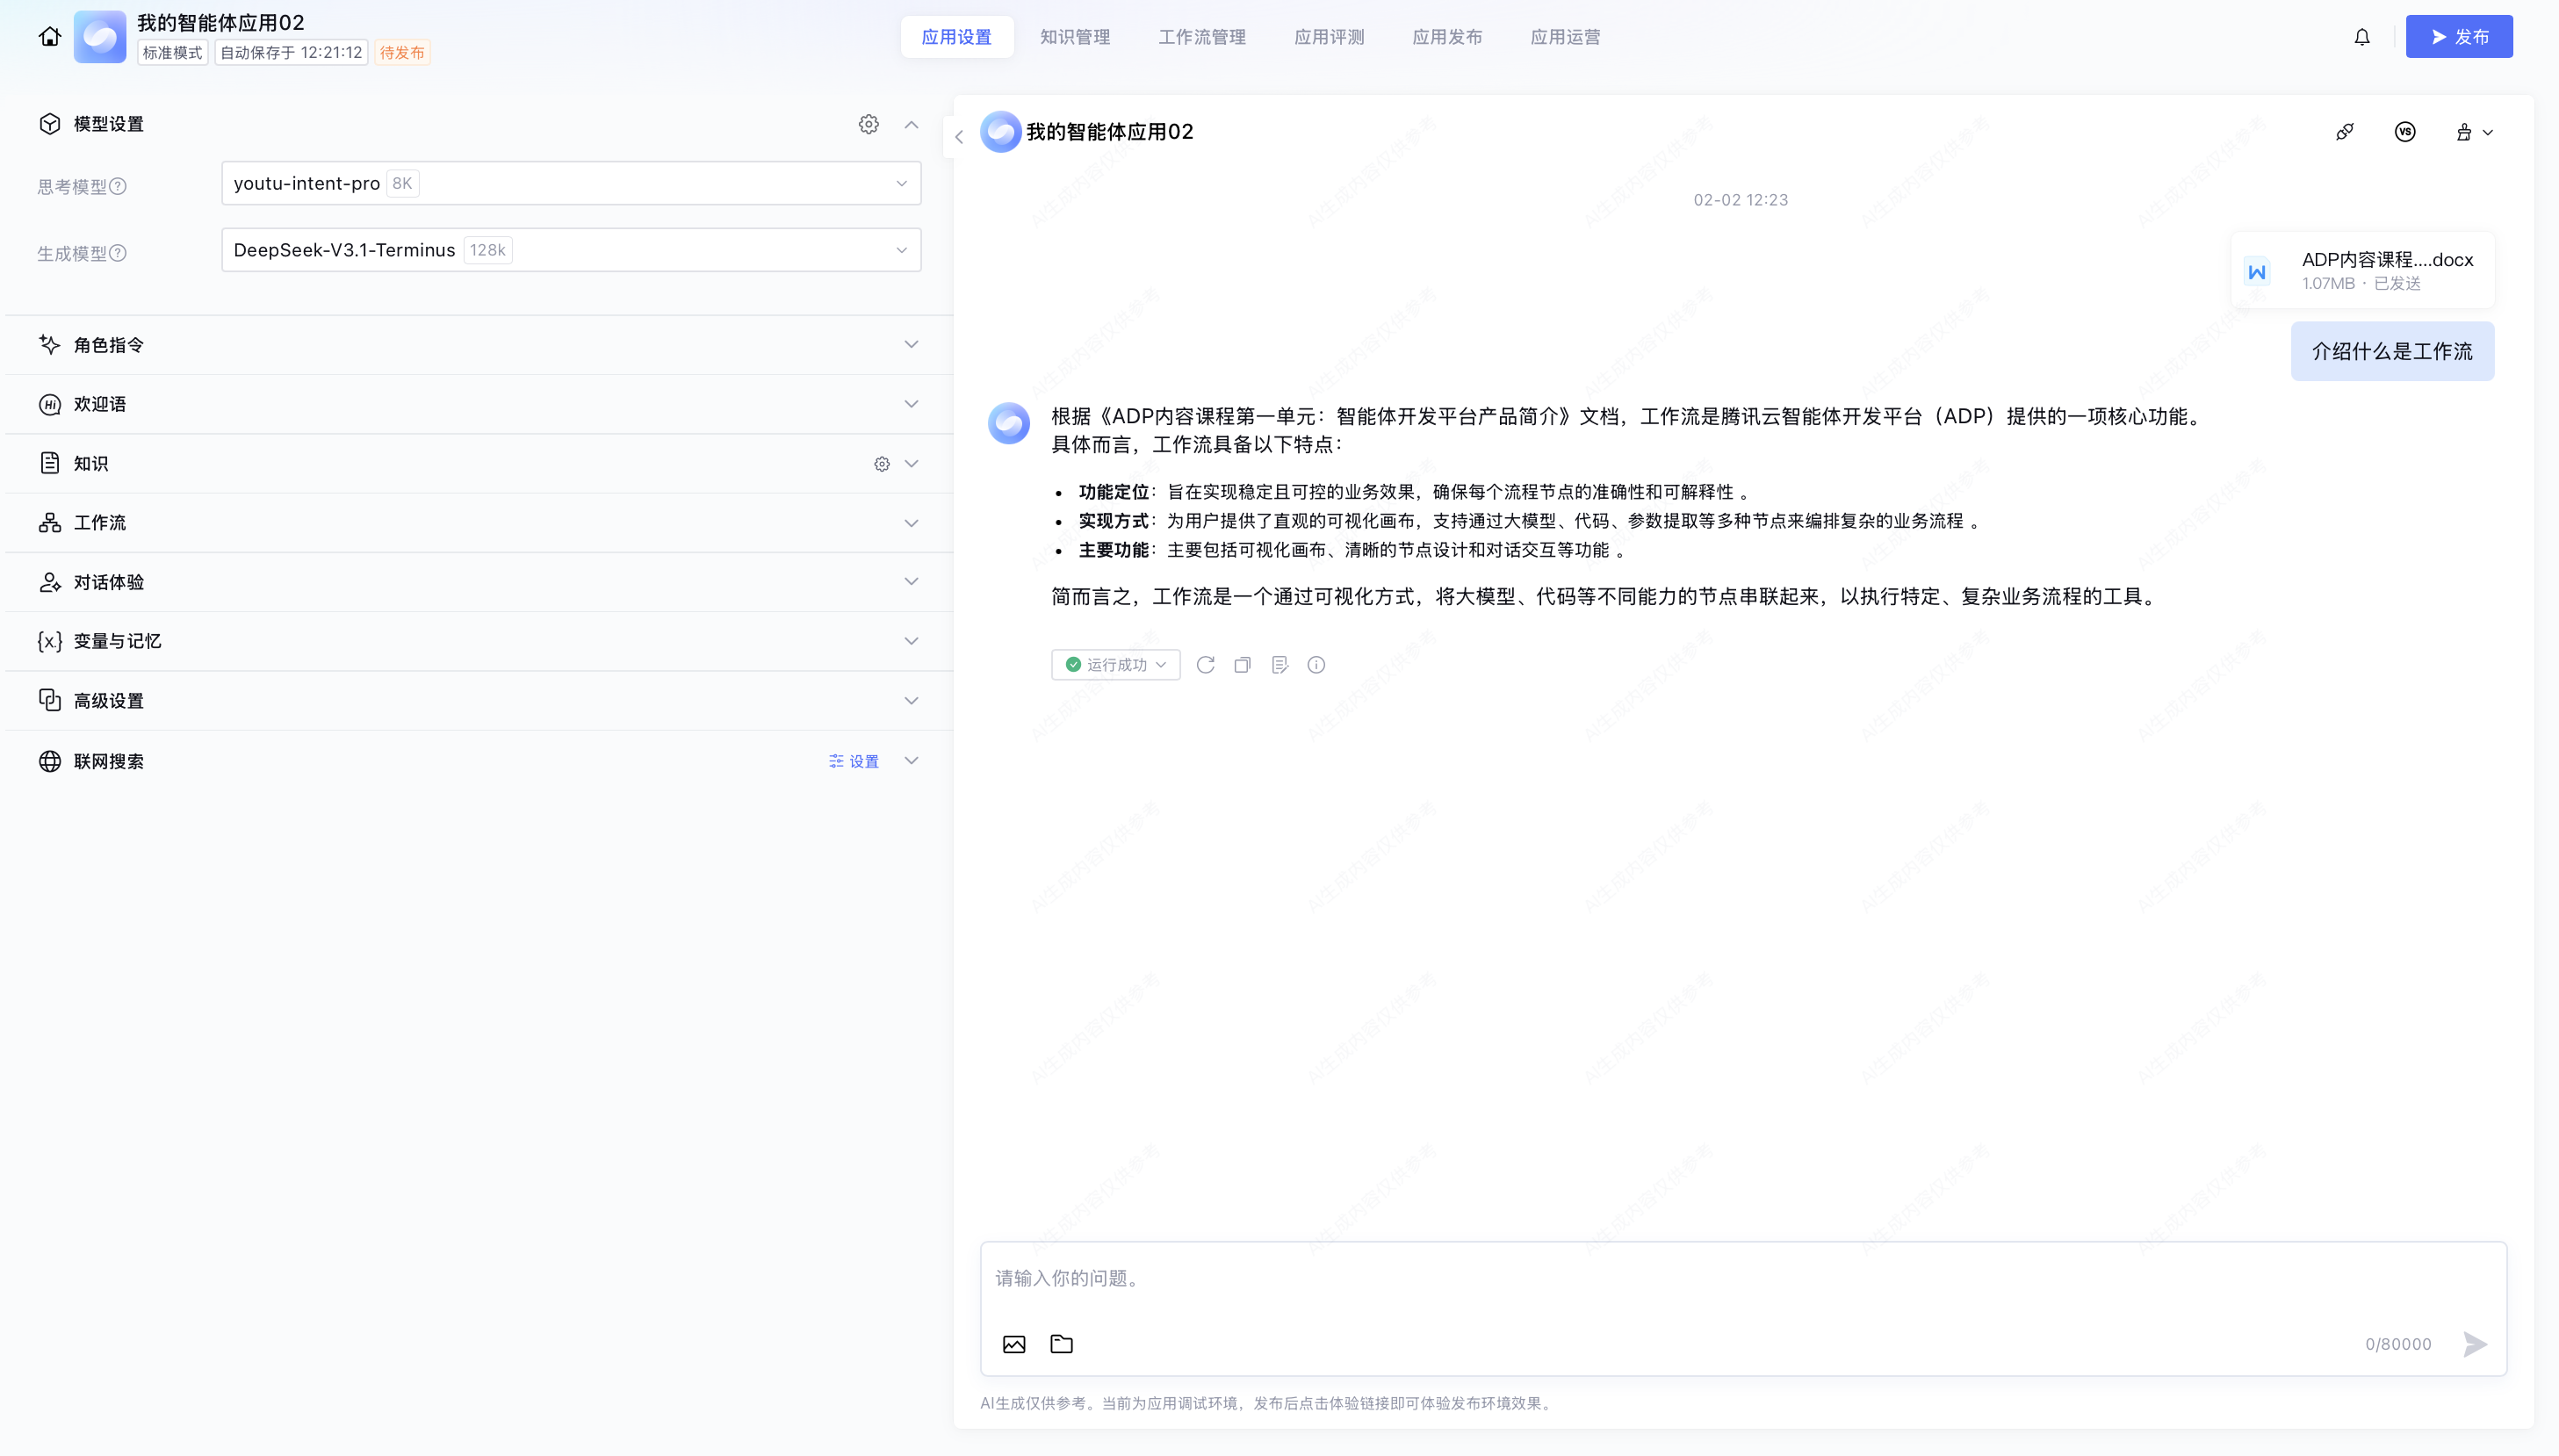Click the folder file upload icon
The height and width of the screenshot is (1456, 2559).
1061,1344
